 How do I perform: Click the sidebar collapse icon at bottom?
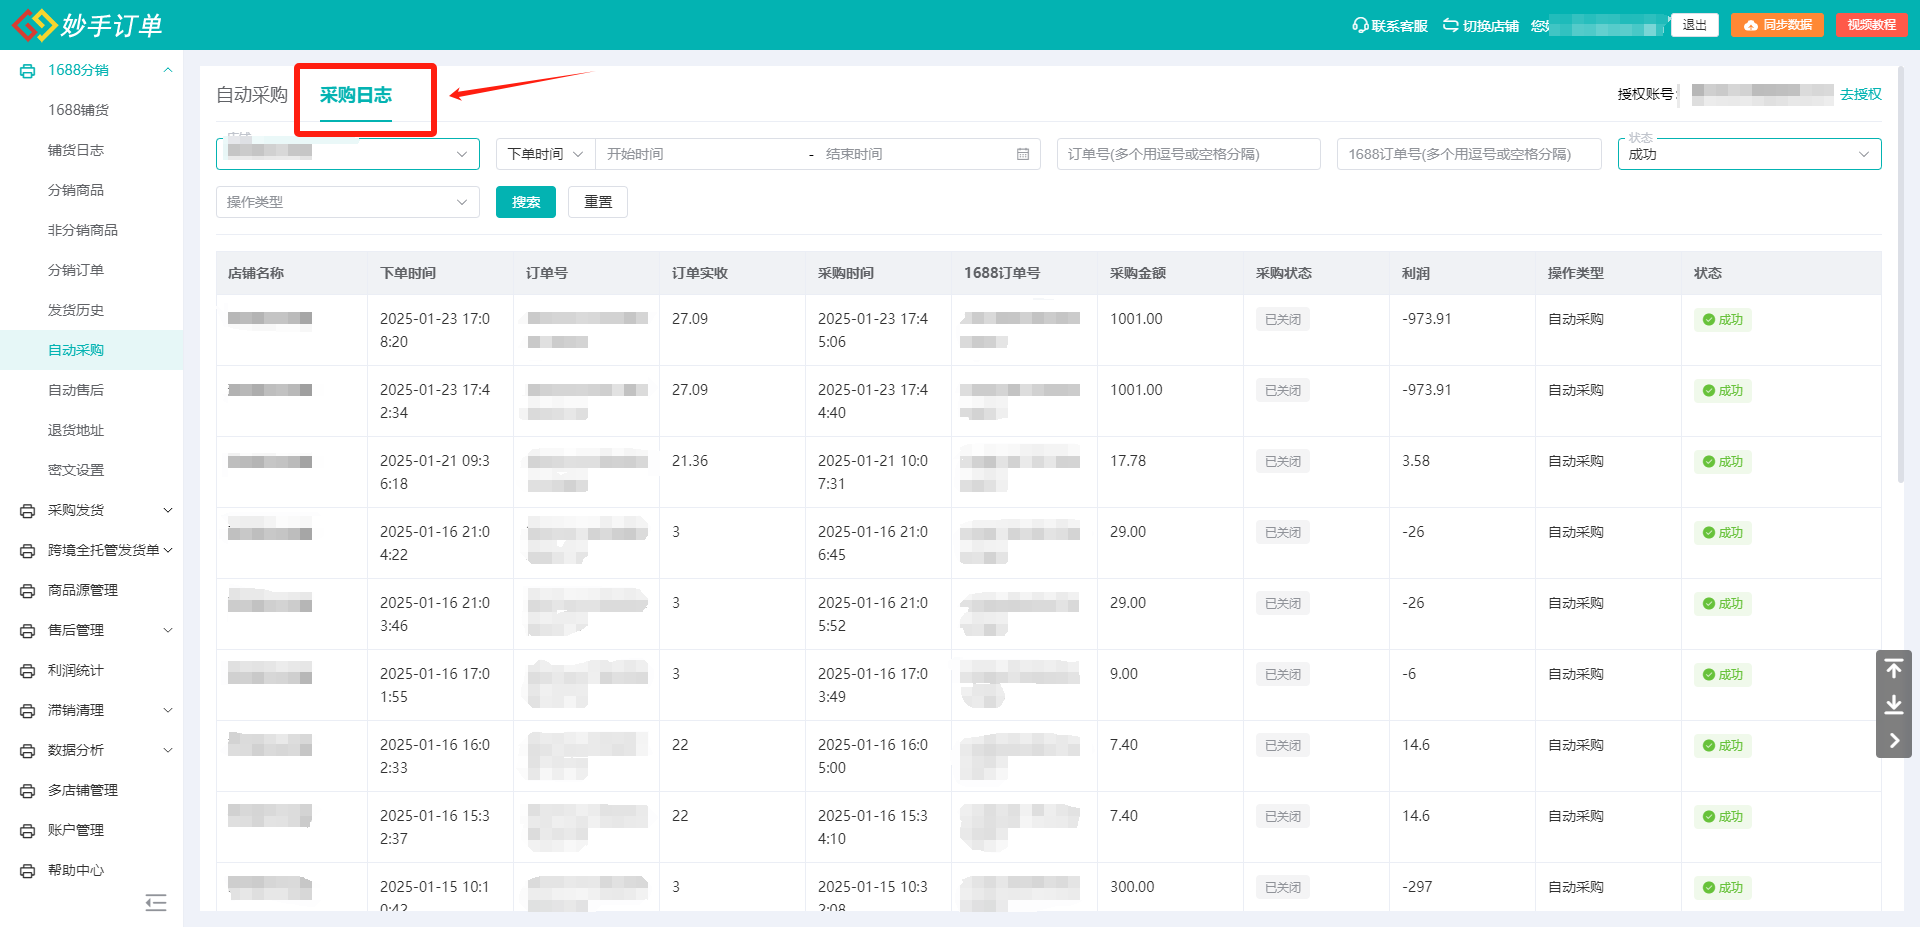156,903
